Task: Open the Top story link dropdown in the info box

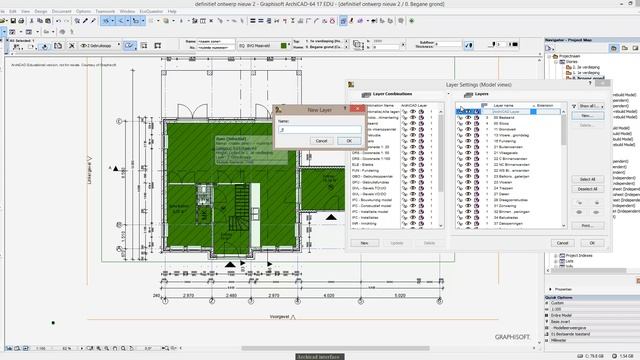Action: click(347, 42)
